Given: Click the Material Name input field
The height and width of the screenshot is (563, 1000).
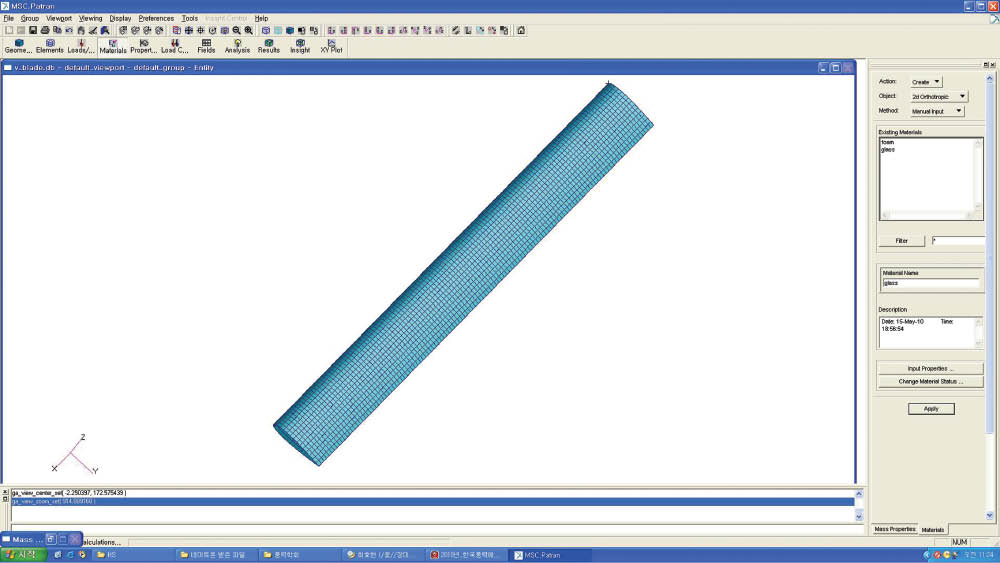Looking at the screenshot, I should pos(930,283).
